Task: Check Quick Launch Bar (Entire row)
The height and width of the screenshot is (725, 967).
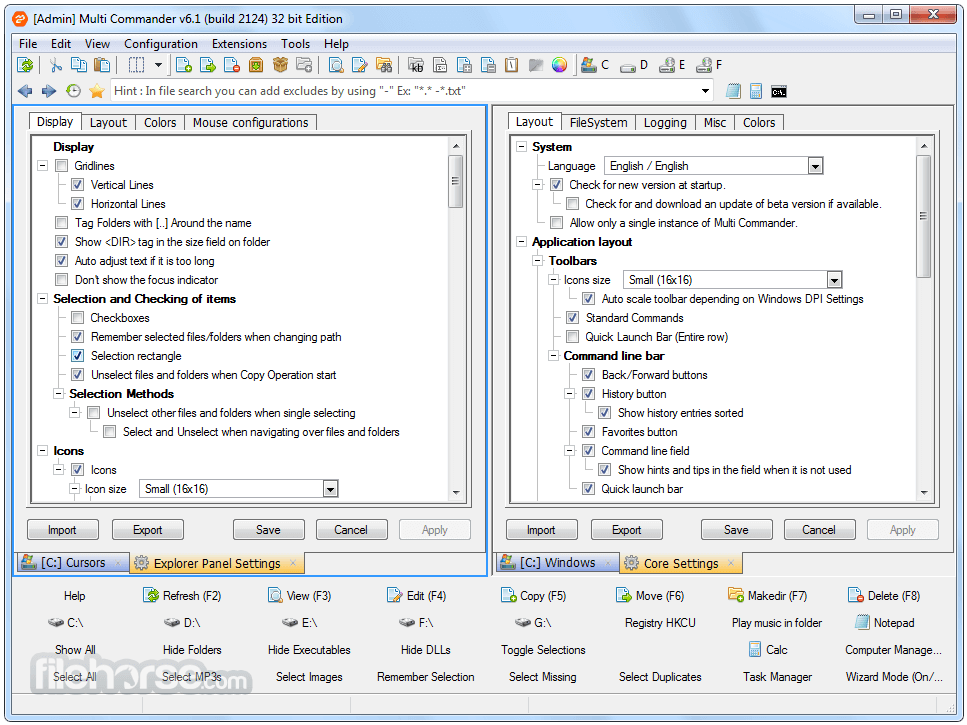Action: (x=572, y=337)
